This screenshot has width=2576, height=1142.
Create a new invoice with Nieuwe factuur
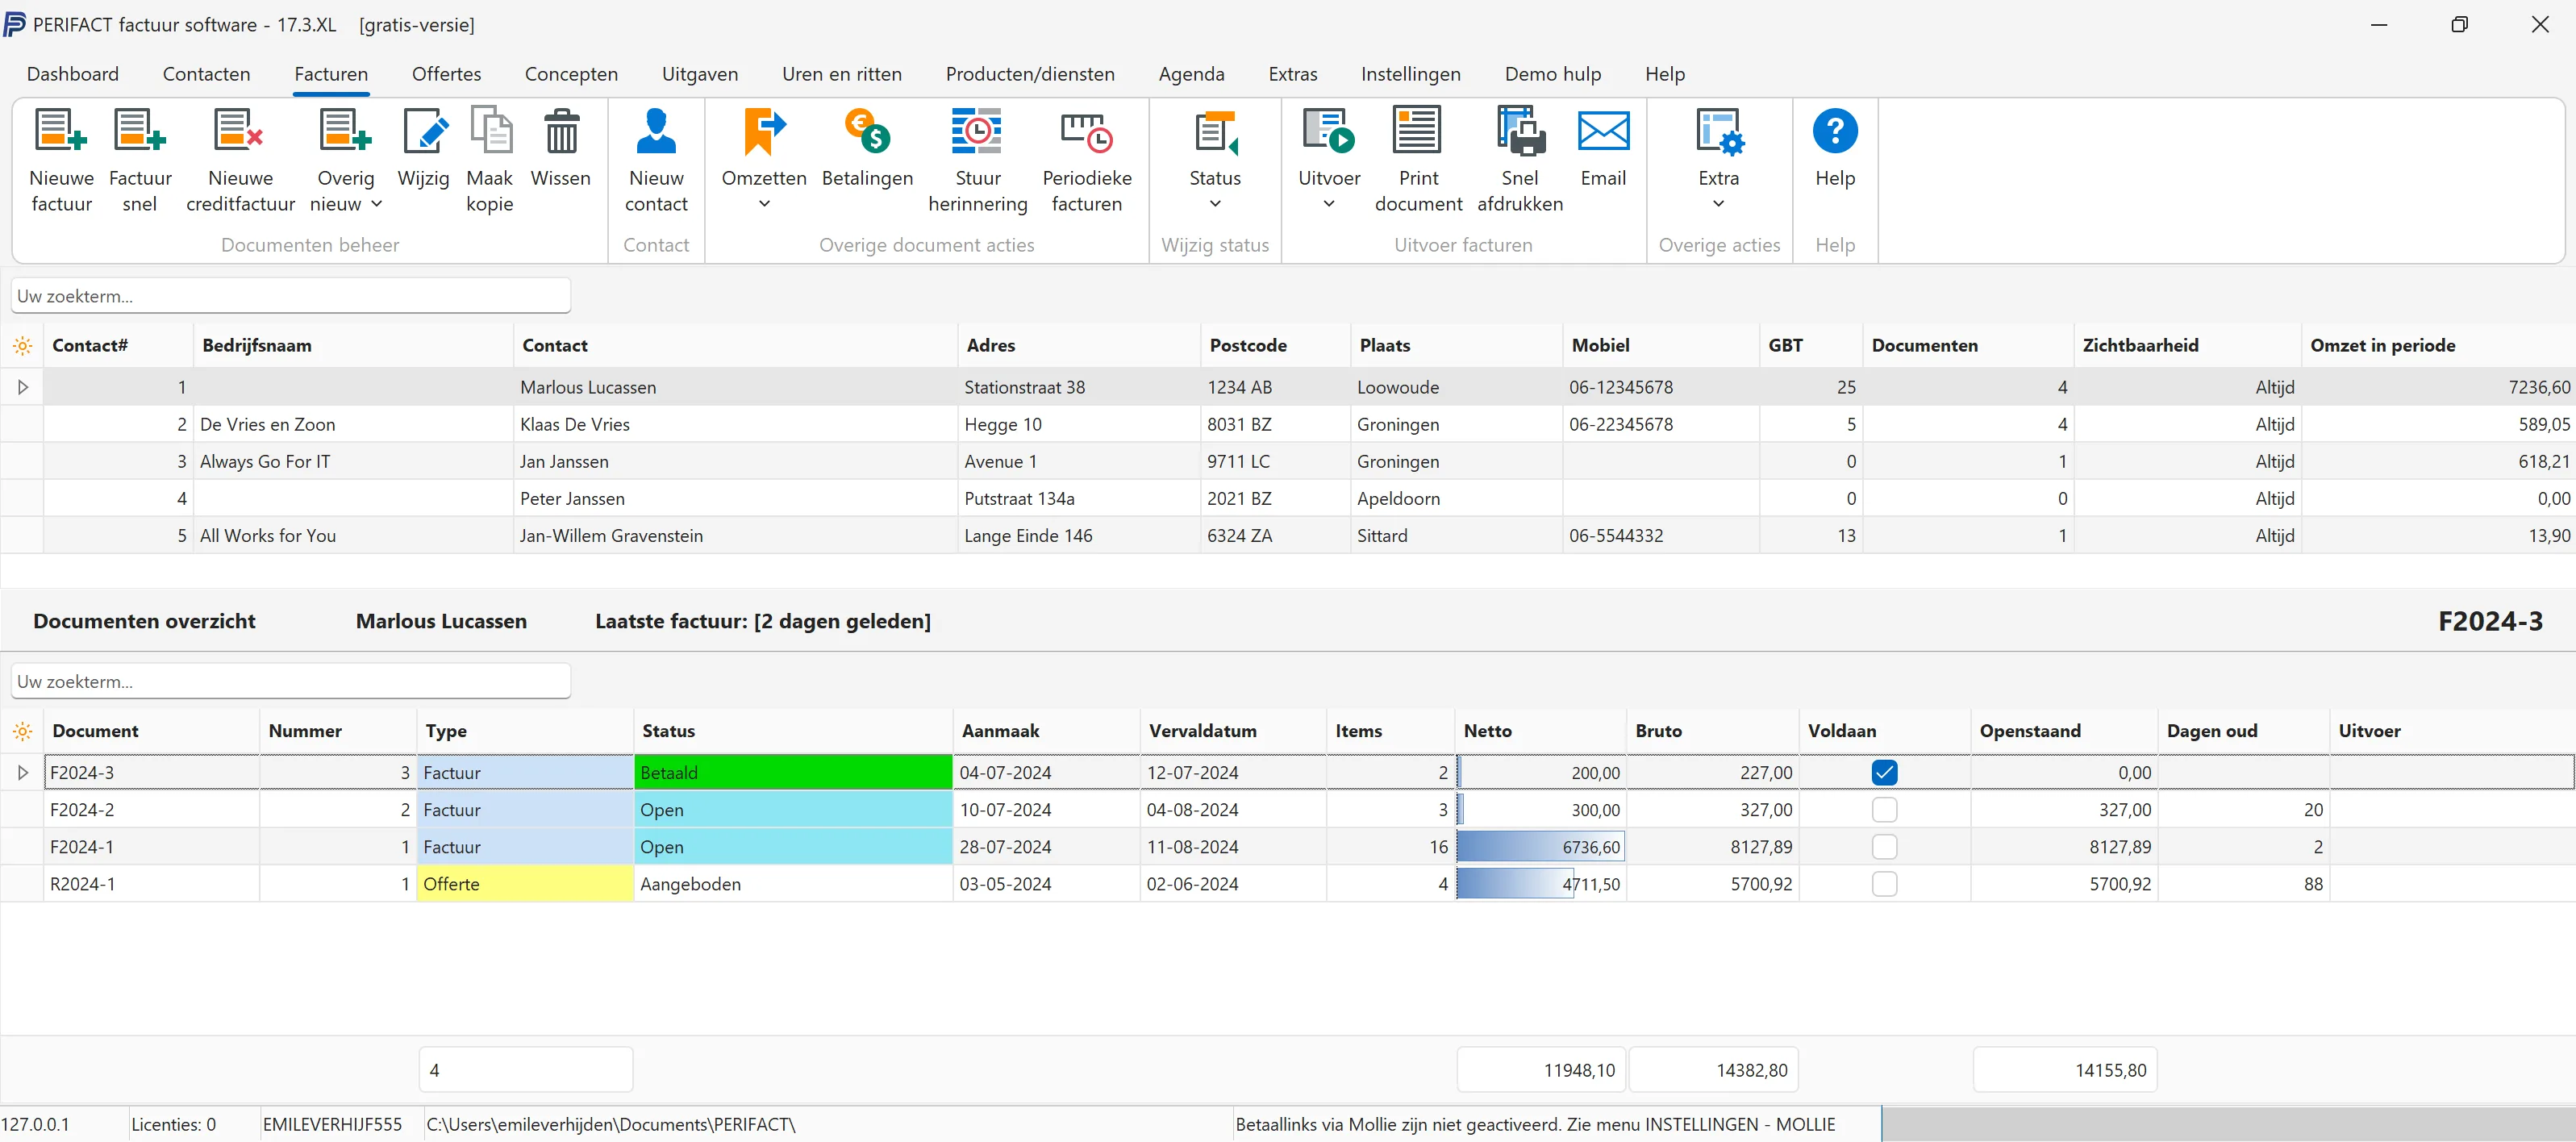coord(61,160)
